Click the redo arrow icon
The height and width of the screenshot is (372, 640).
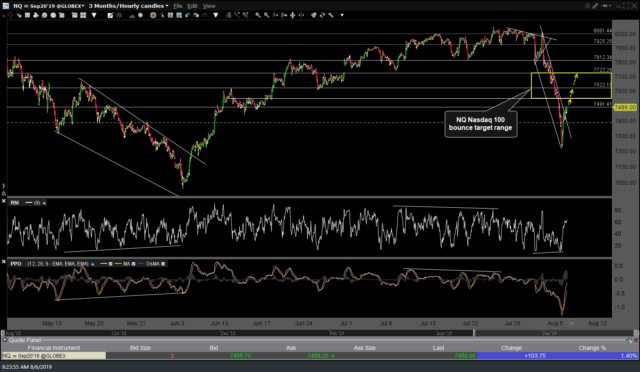(196, 15)
